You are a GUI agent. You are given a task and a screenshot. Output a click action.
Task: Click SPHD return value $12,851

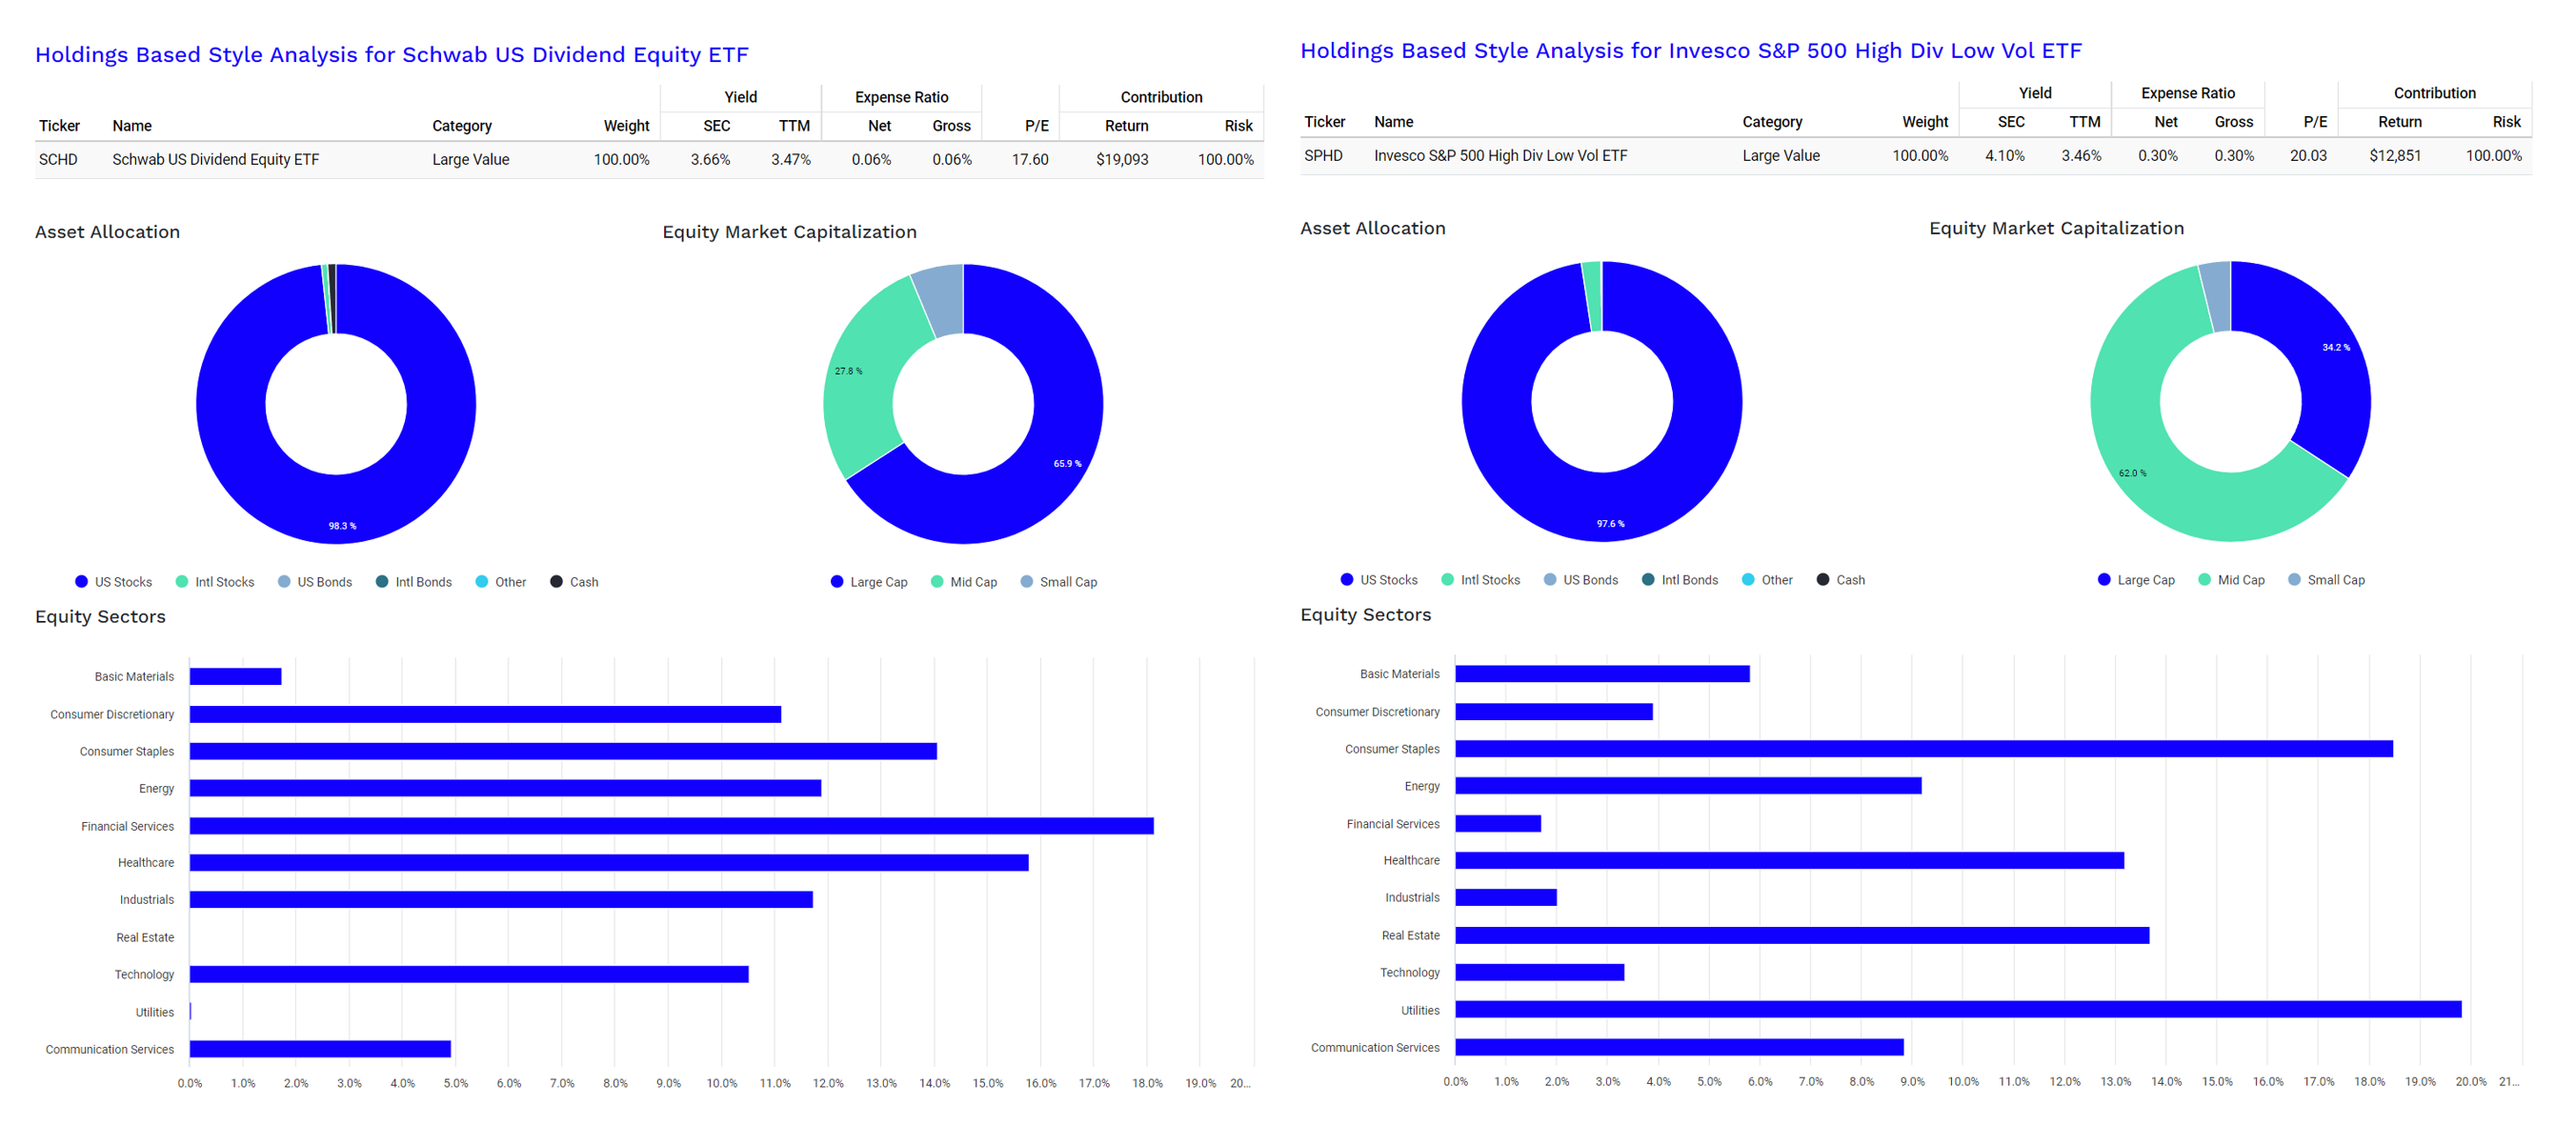[x=2395, y=156]
